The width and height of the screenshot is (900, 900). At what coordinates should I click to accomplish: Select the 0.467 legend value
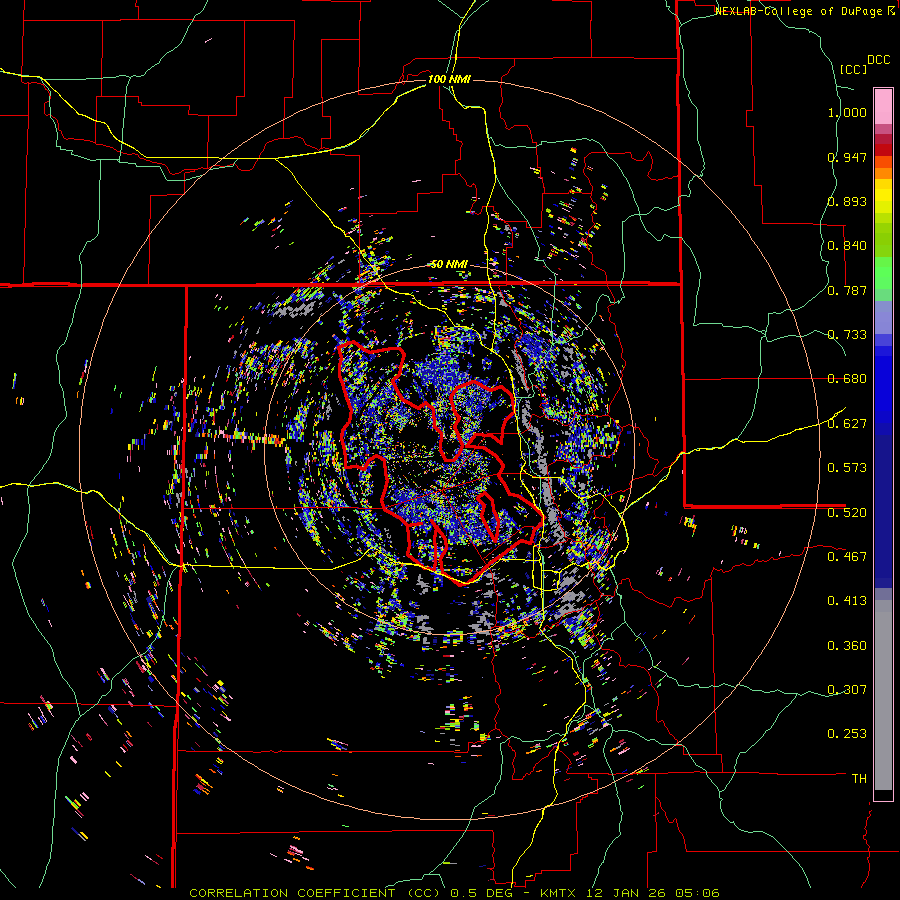(847, 557)
